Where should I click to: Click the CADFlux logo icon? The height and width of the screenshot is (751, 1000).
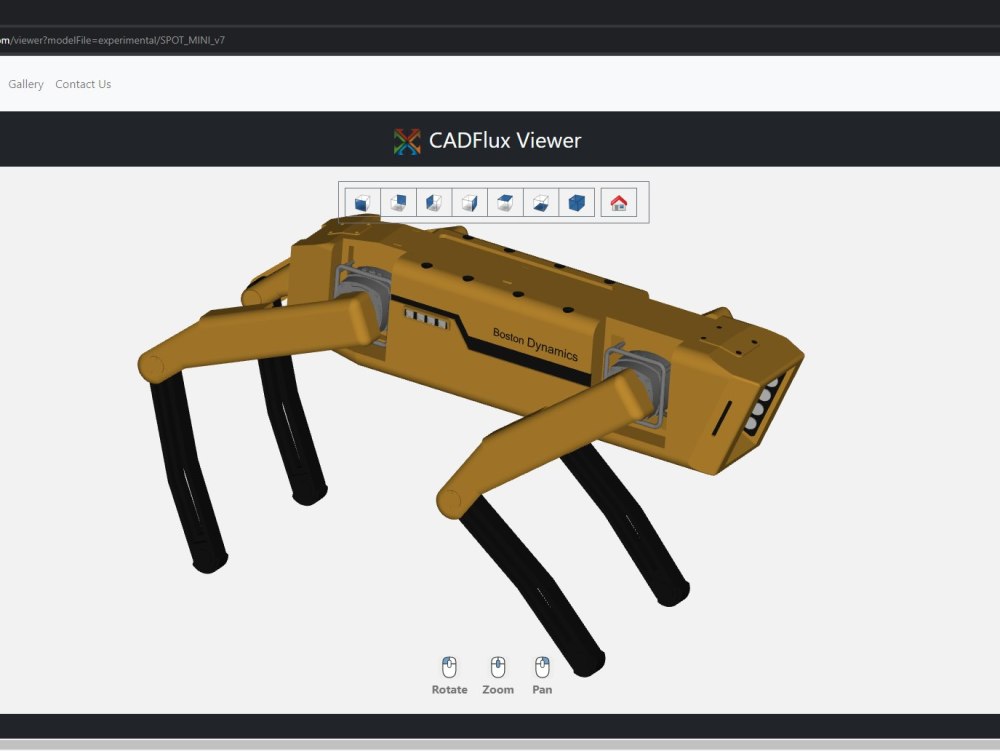point(407,141)
